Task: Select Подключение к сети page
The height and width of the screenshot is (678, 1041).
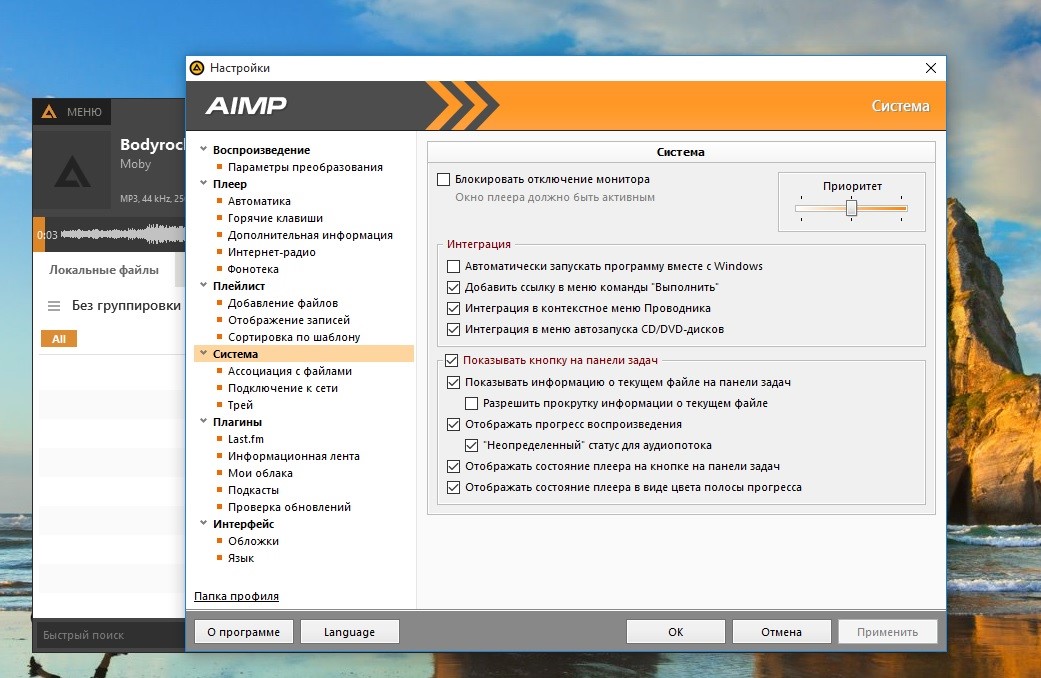Action: (283, 388)
